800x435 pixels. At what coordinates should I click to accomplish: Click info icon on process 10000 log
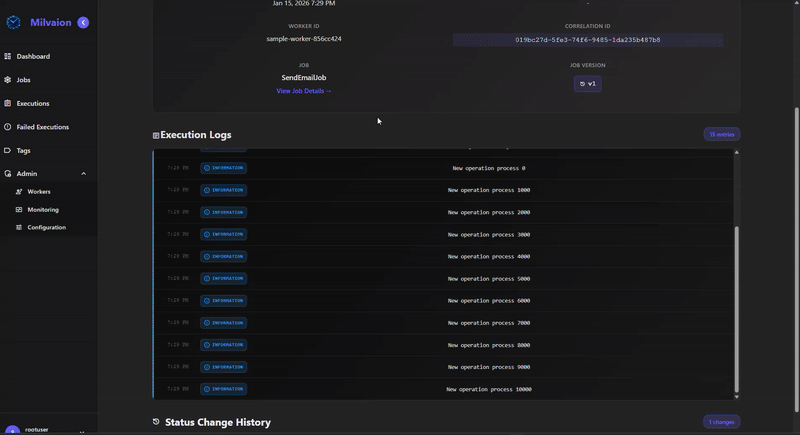[x=207, y=389]
